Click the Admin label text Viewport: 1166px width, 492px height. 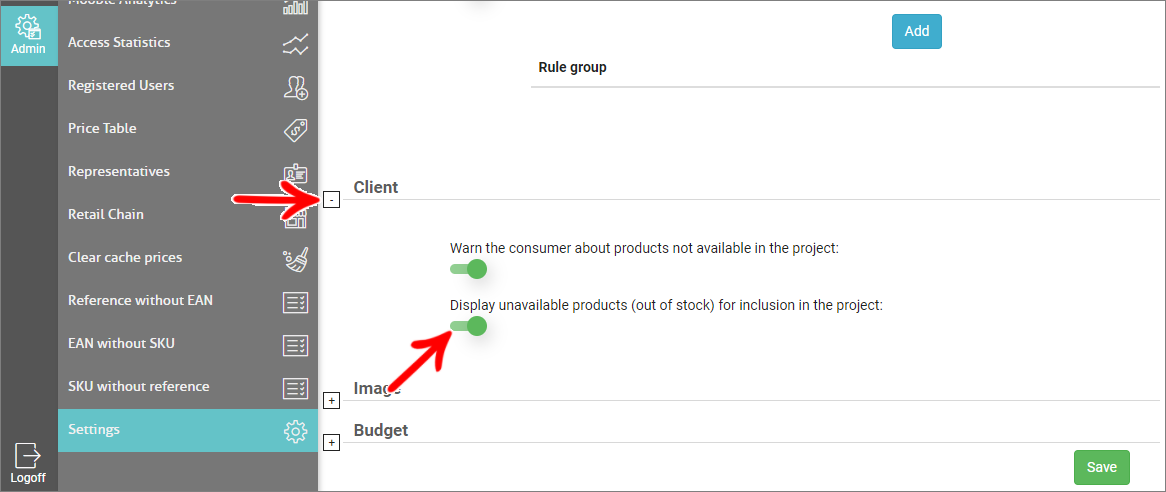point(28,49)
